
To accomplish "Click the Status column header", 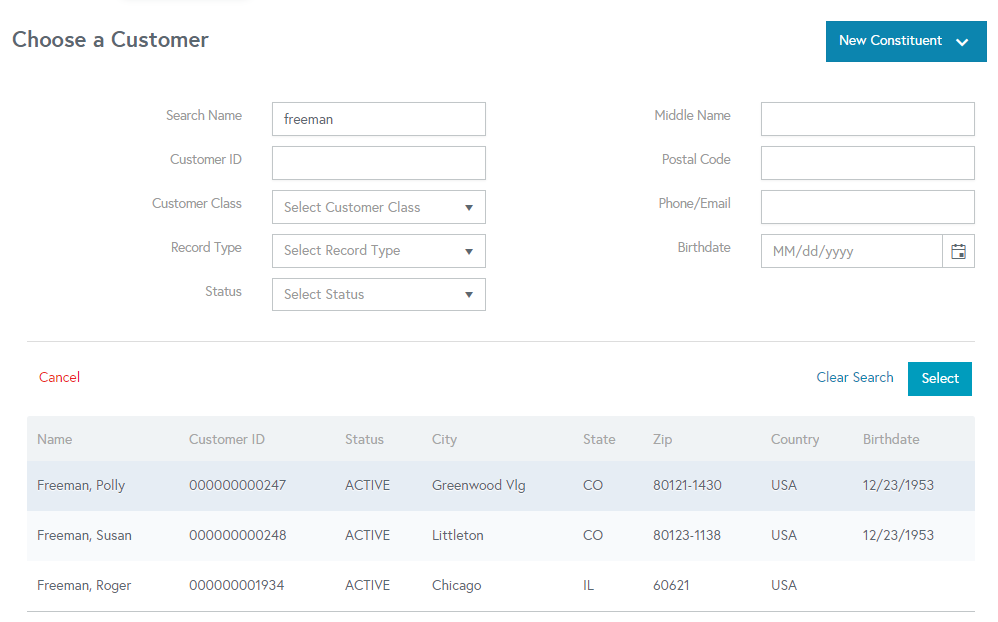I will (364, 439).
